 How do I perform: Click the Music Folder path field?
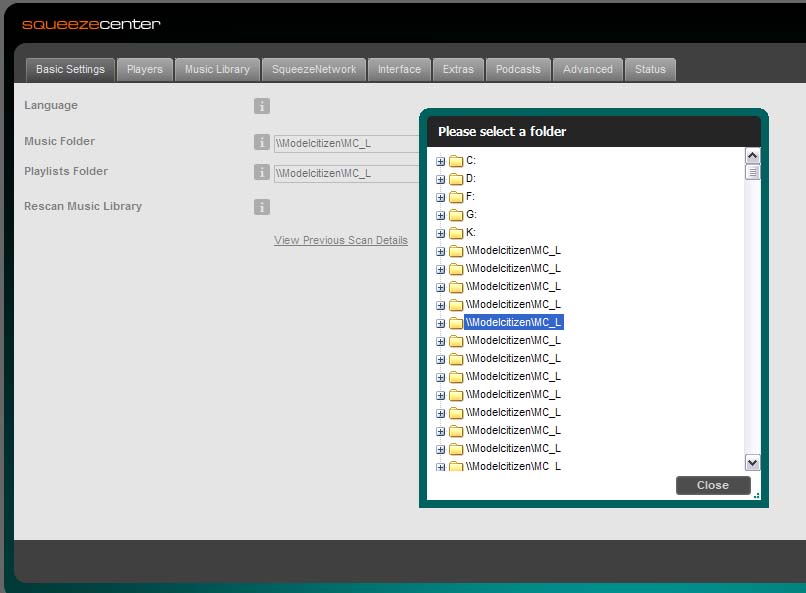(346, 143)
